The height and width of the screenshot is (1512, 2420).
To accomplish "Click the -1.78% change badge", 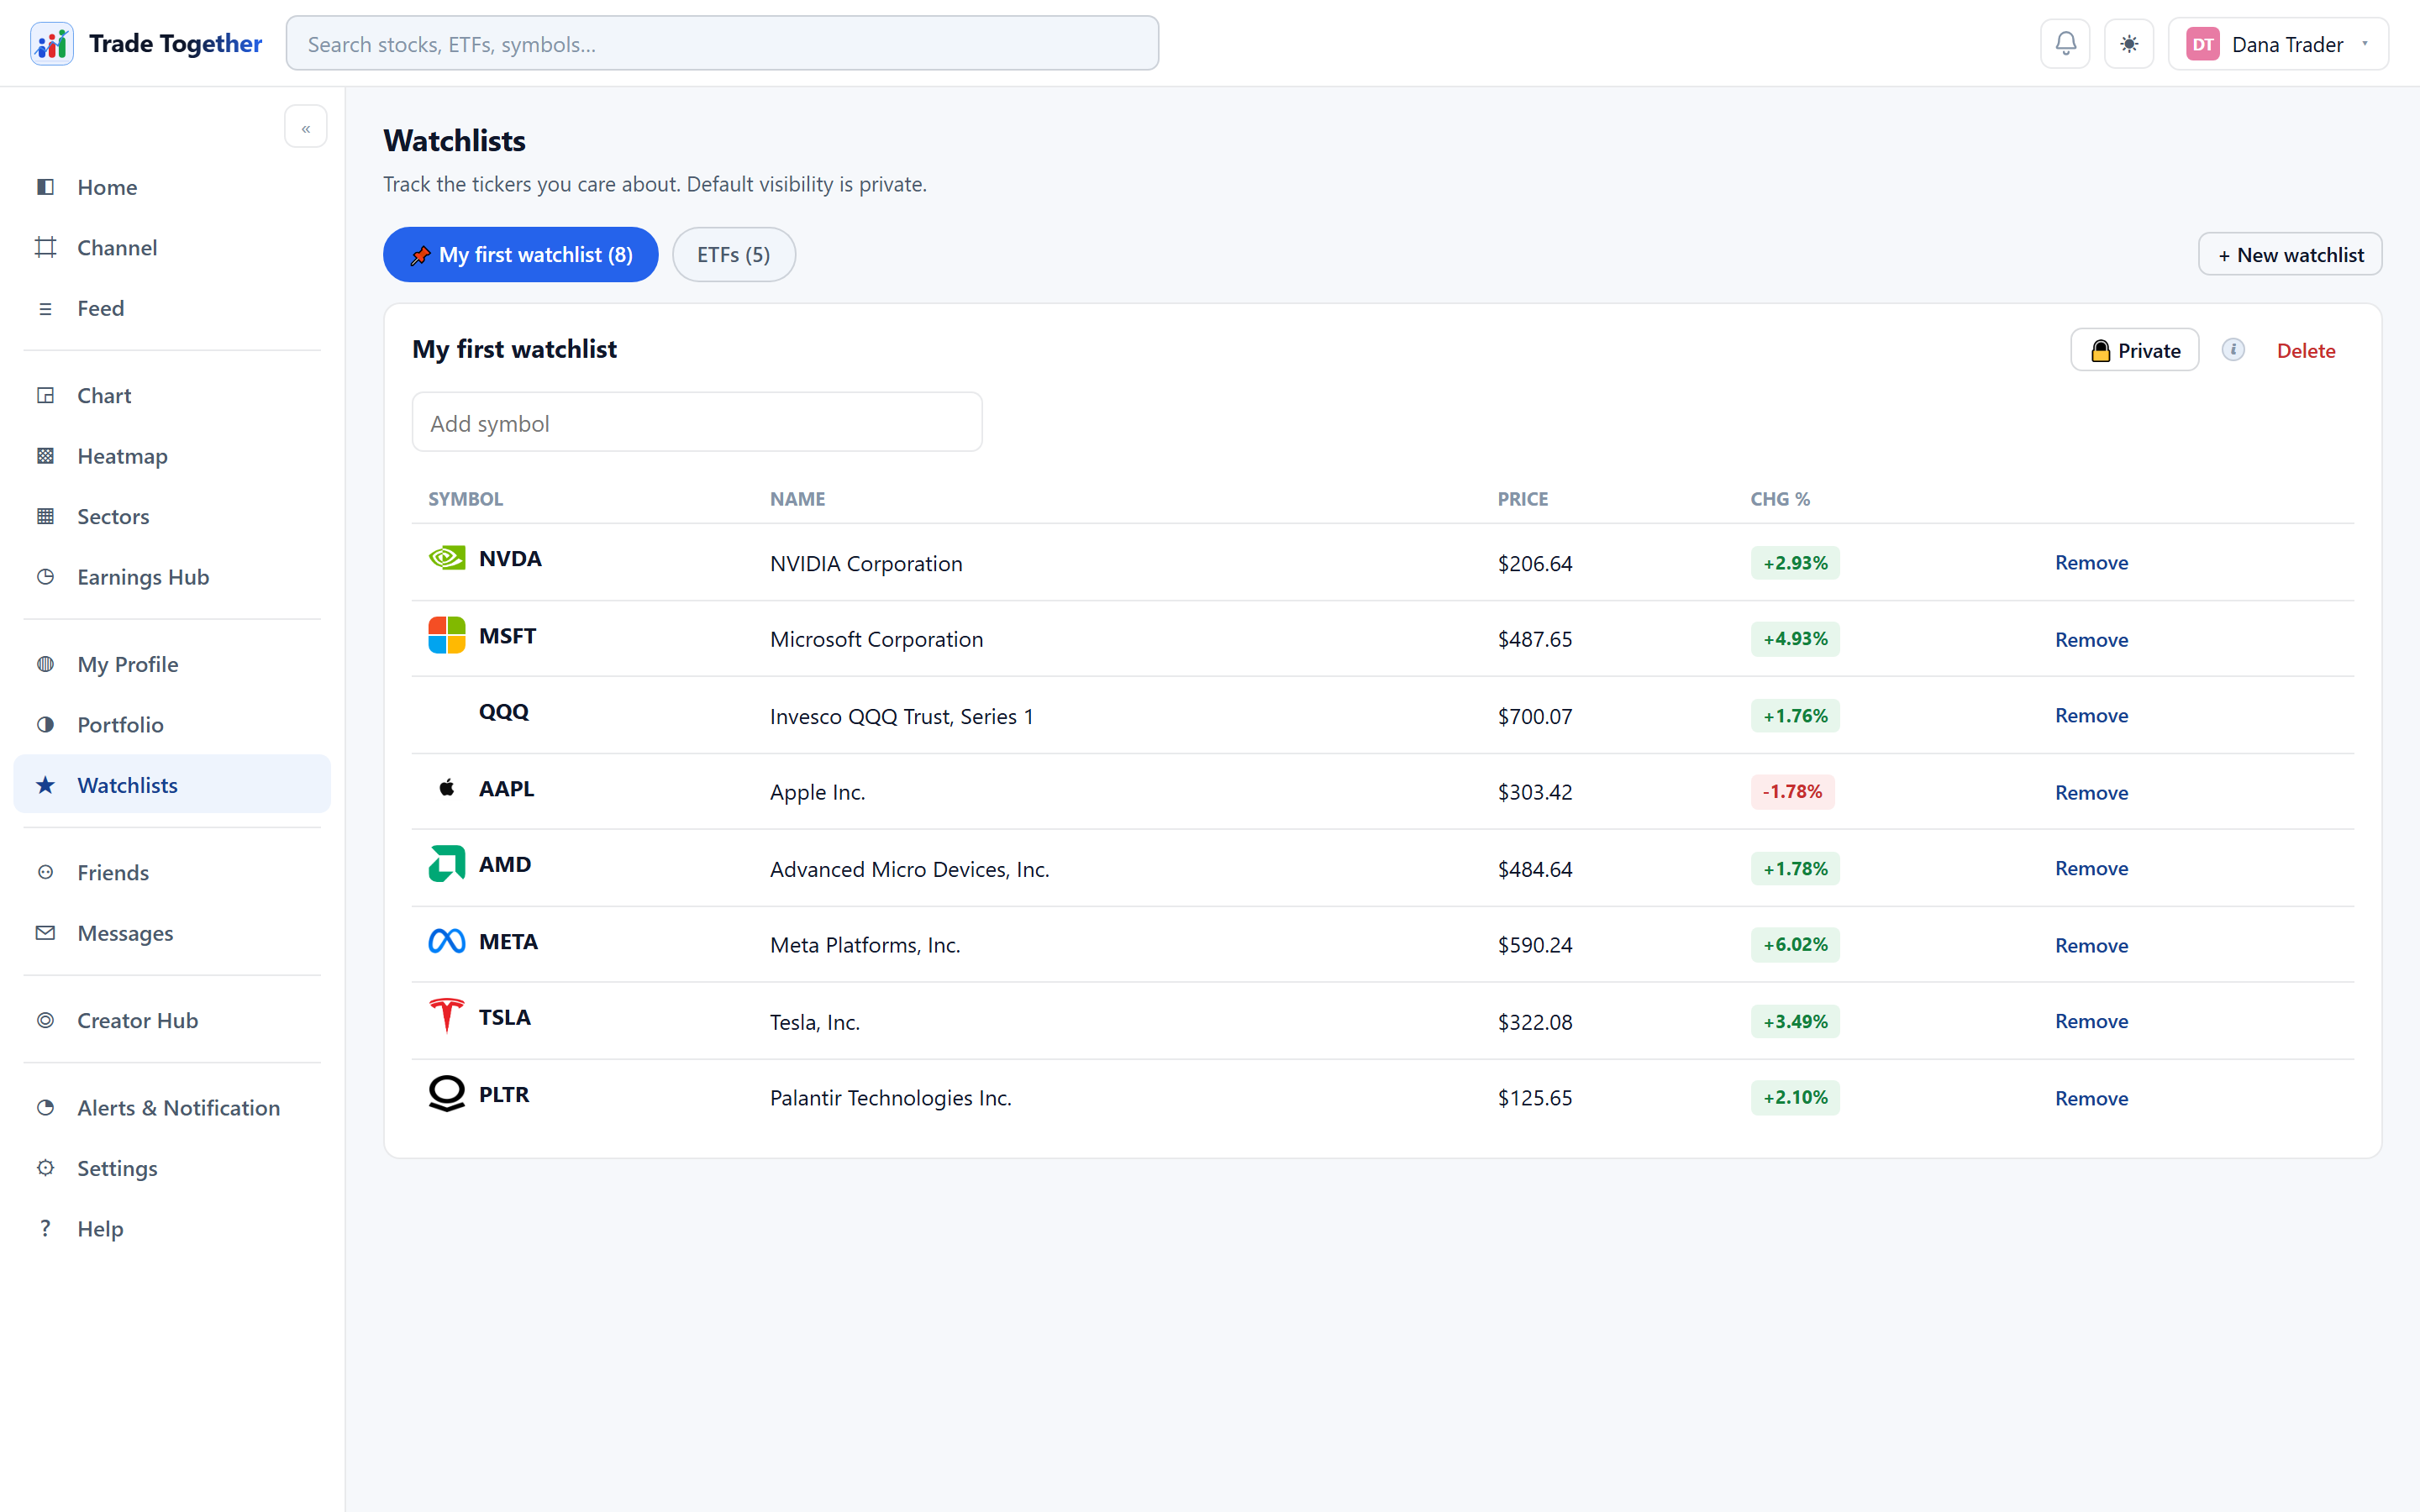I will pos(1792,792).
